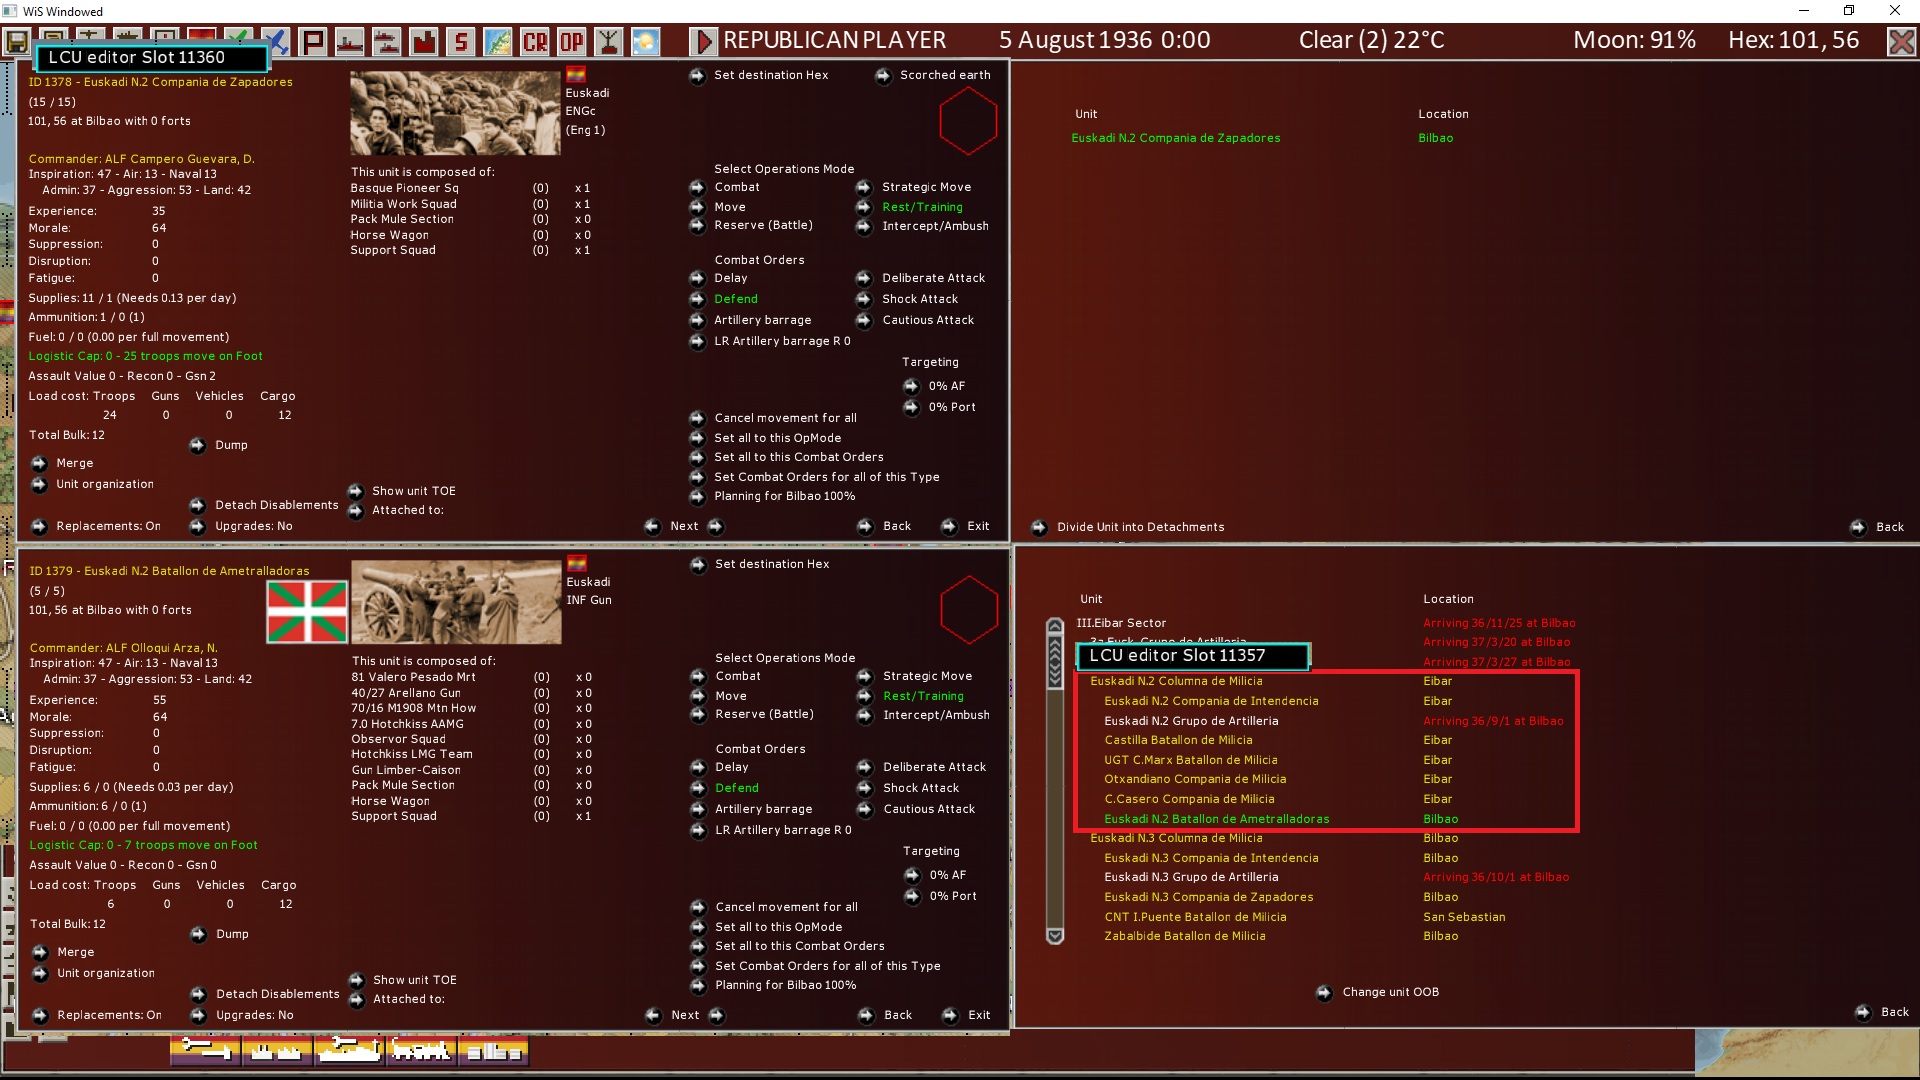Open the OP toolbar button
The image size is (1920, 1080).
[x=572, y=42]
